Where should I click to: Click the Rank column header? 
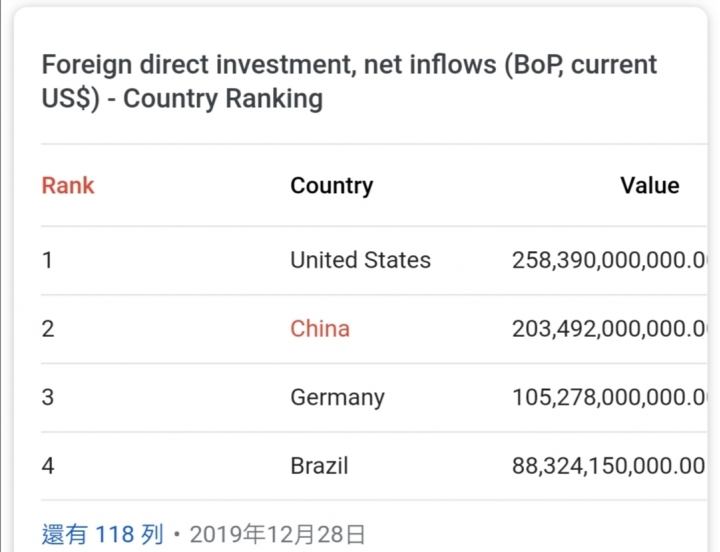point(68,186)
